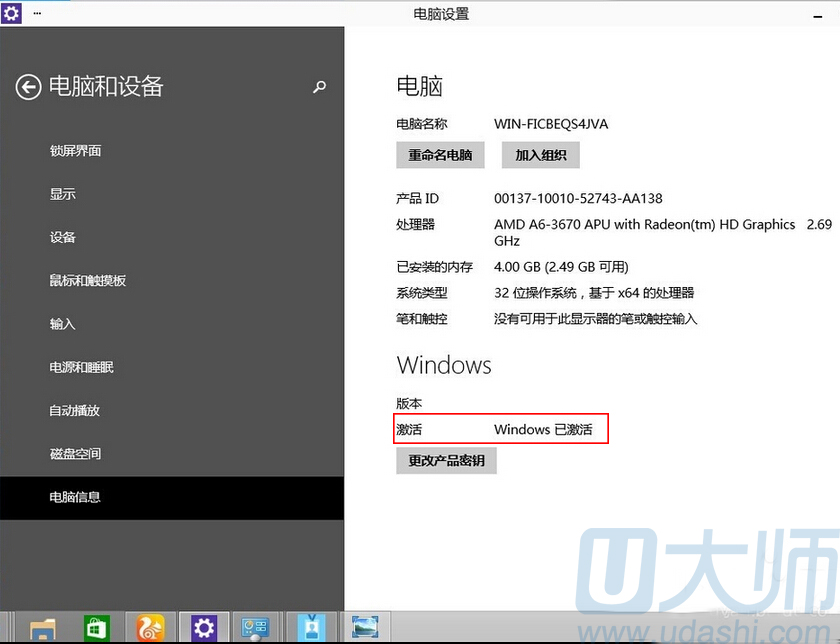Select 鼠标和触摸板 from the sidebar
This screenshot has height=644, width=840.
pyautogui.click(x=88, y=281)
